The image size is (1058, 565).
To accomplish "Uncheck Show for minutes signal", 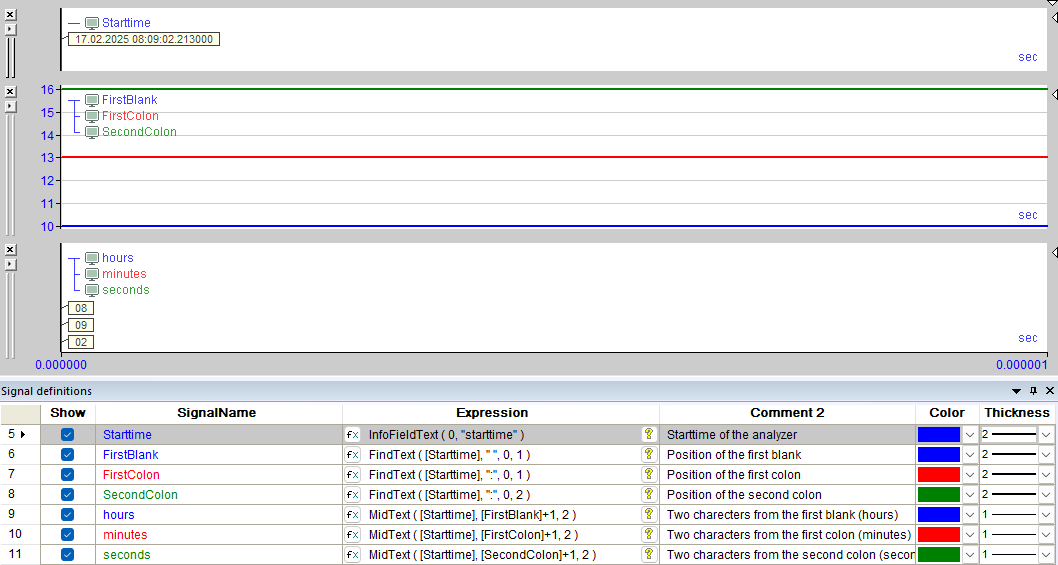I will pyautogui.click(x=67, y=535).
